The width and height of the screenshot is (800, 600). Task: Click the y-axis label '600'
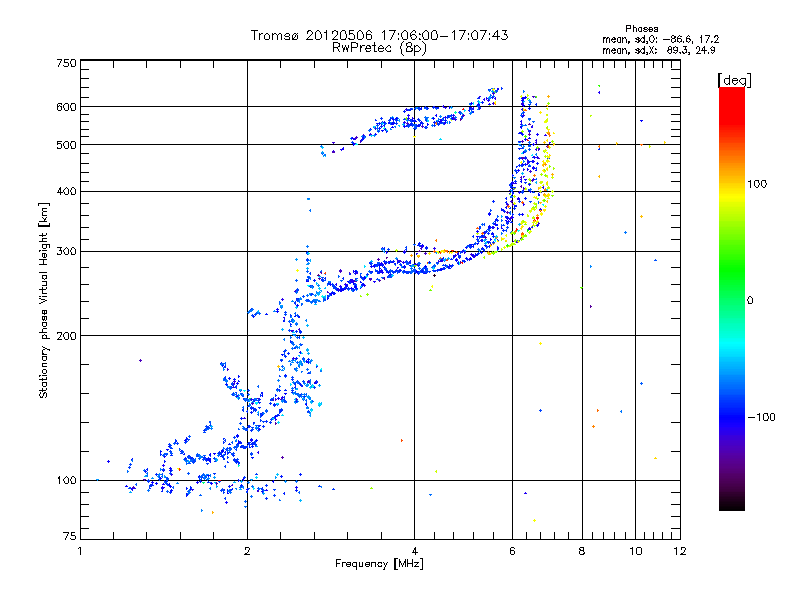click(66, 107)
